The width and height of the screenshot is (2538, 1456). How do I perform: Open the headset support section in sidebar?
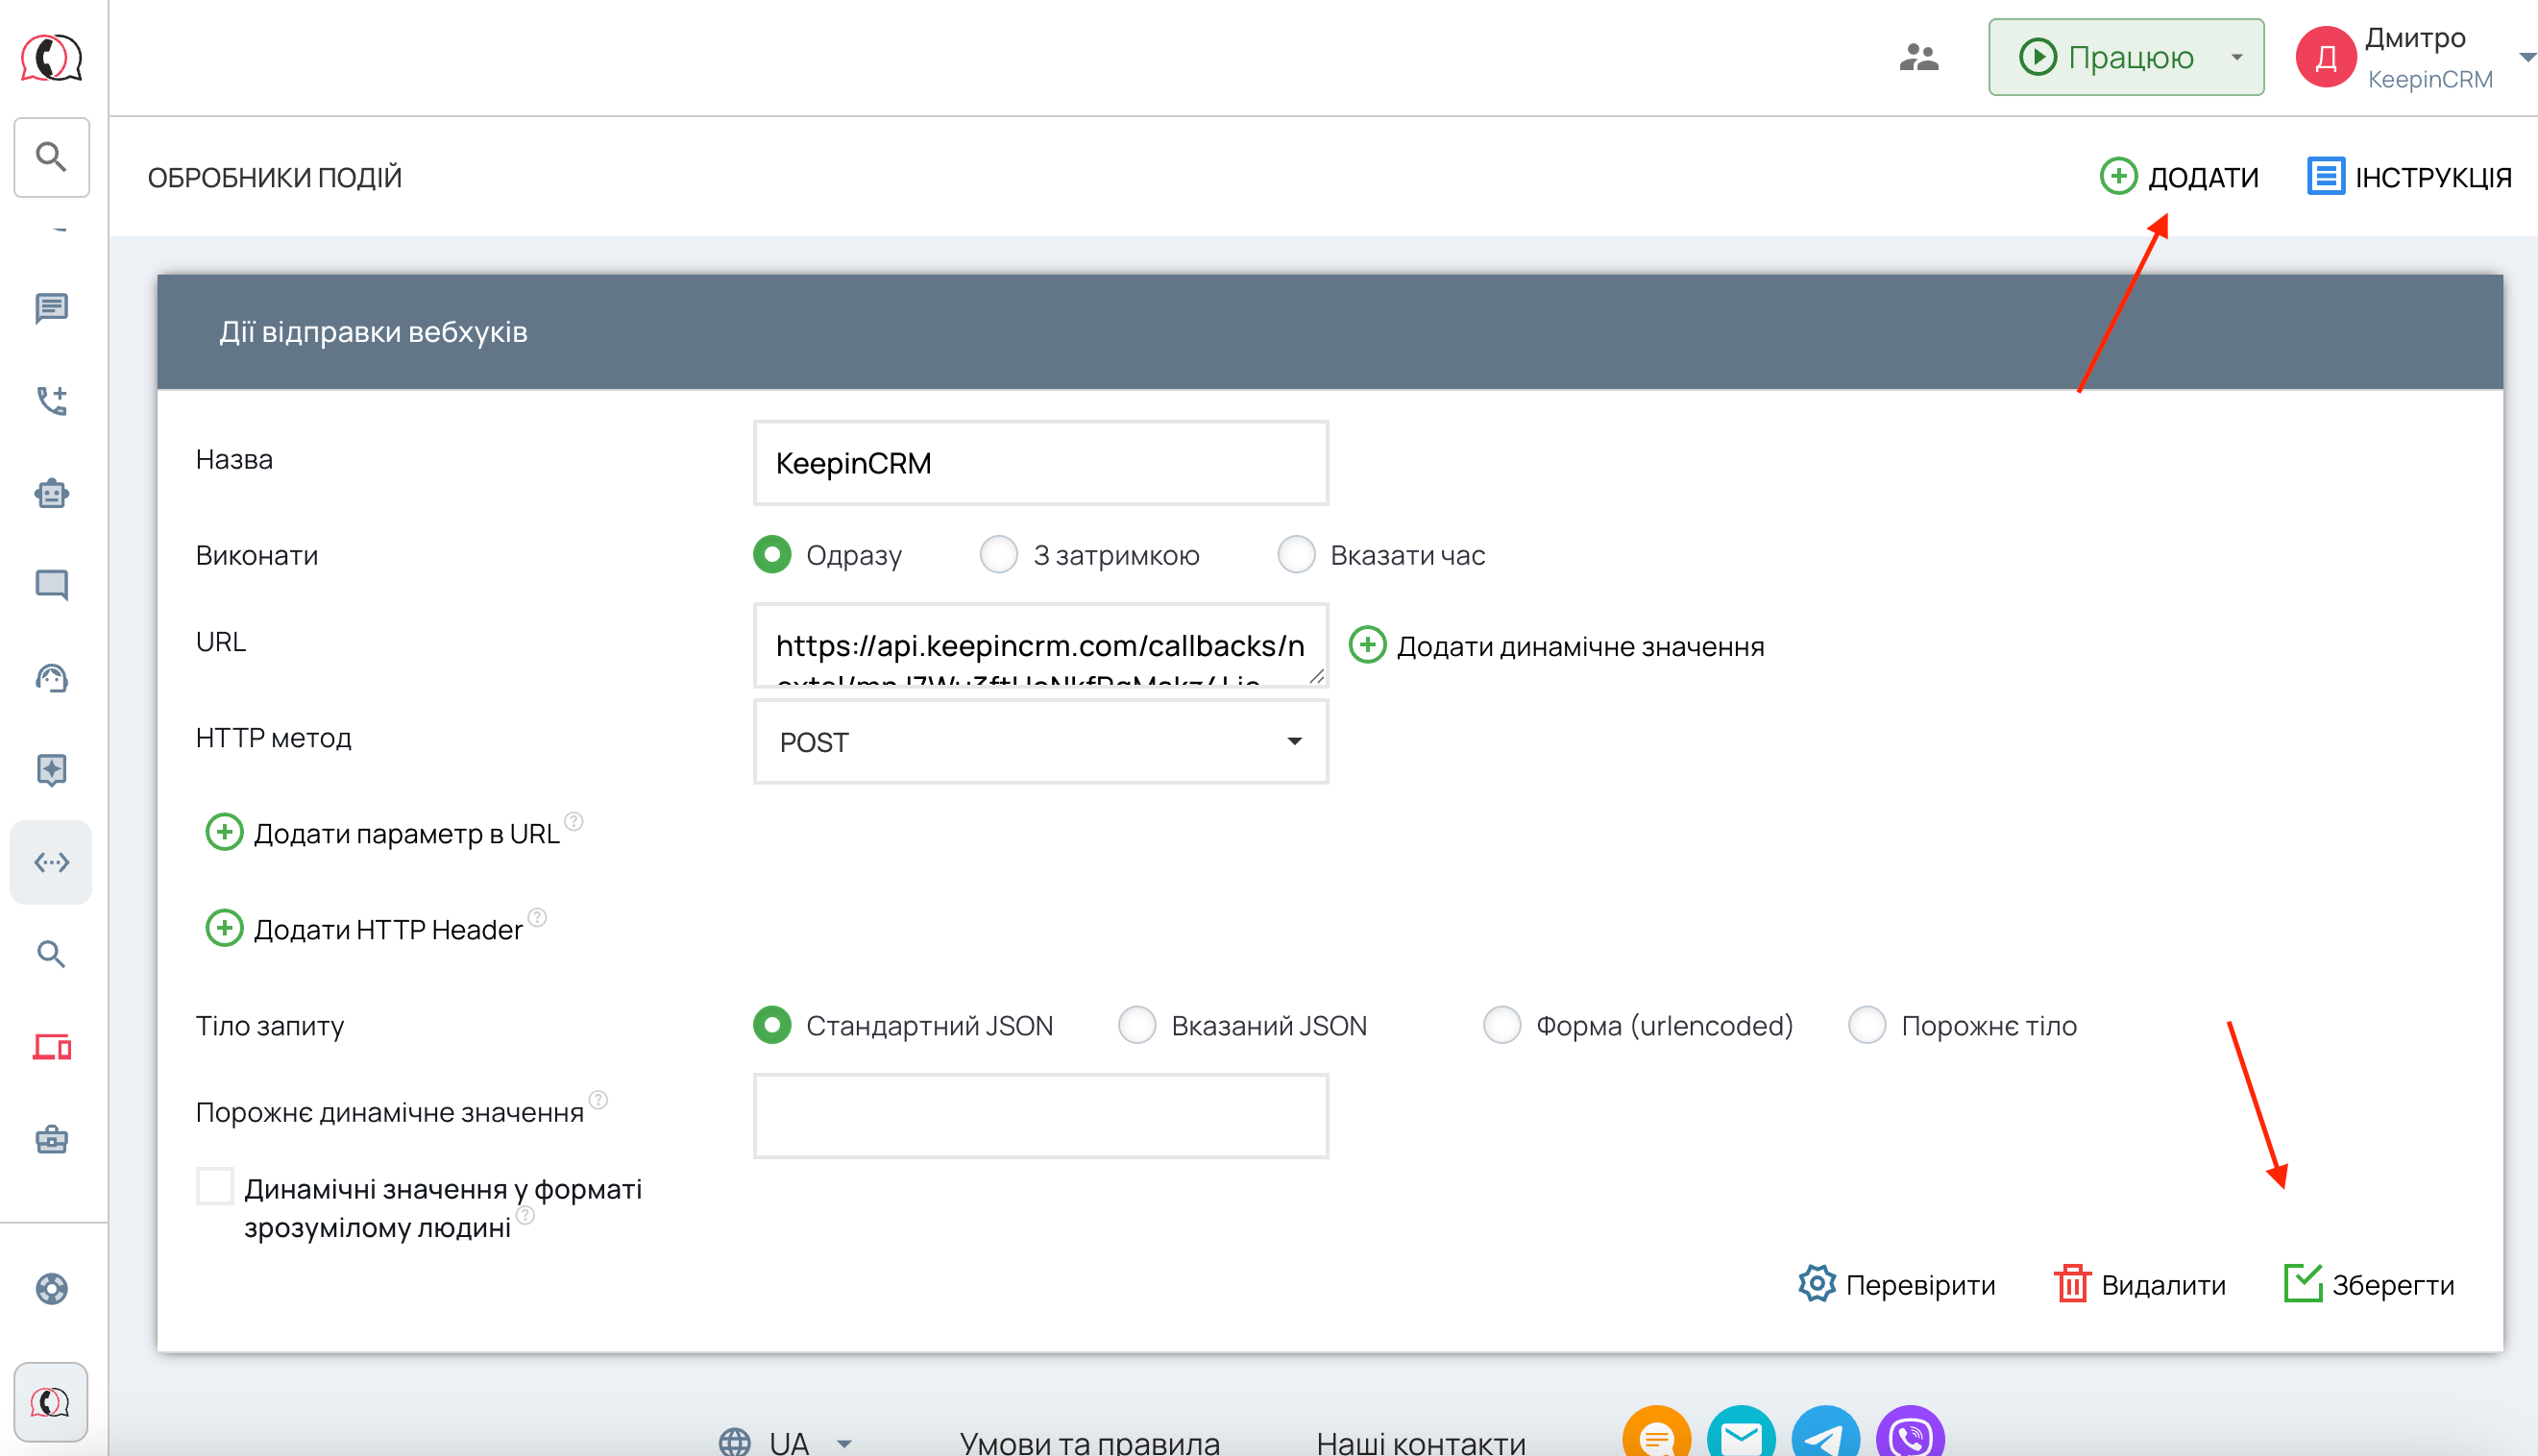pos(51,678)
